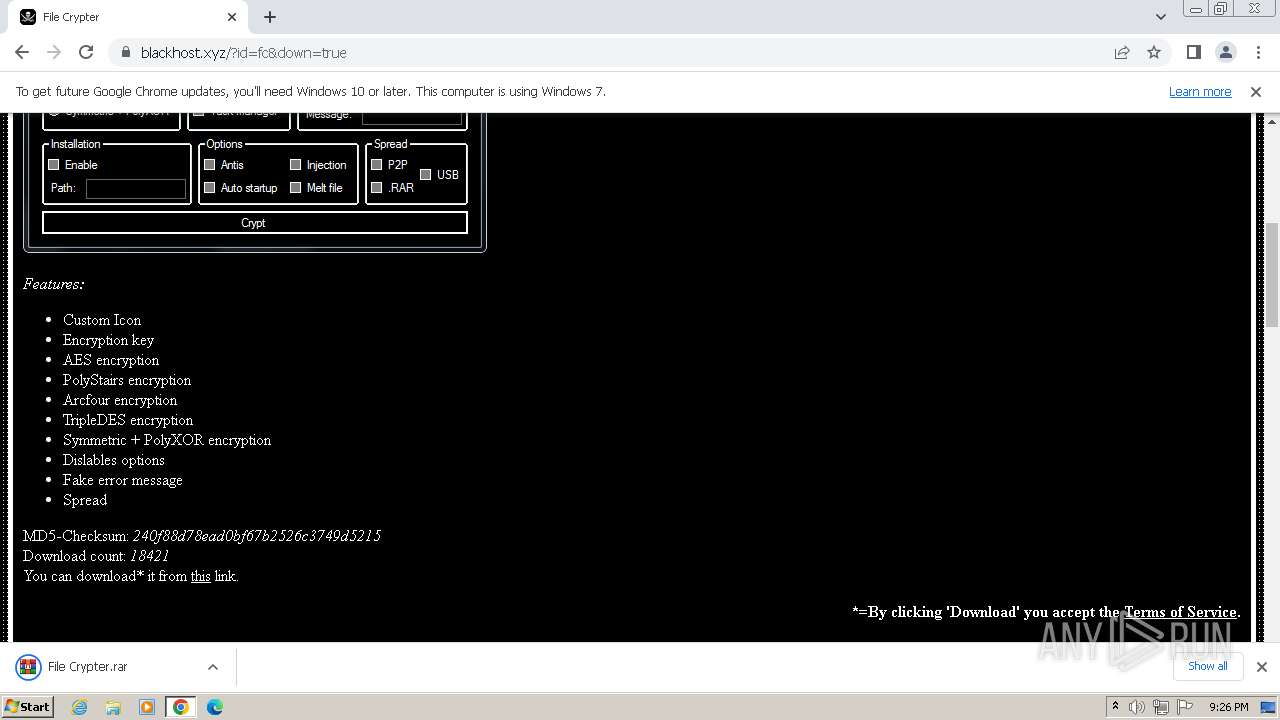
Task: Click the 'Encryption key' list item
Action: click(x=109, y=340)
